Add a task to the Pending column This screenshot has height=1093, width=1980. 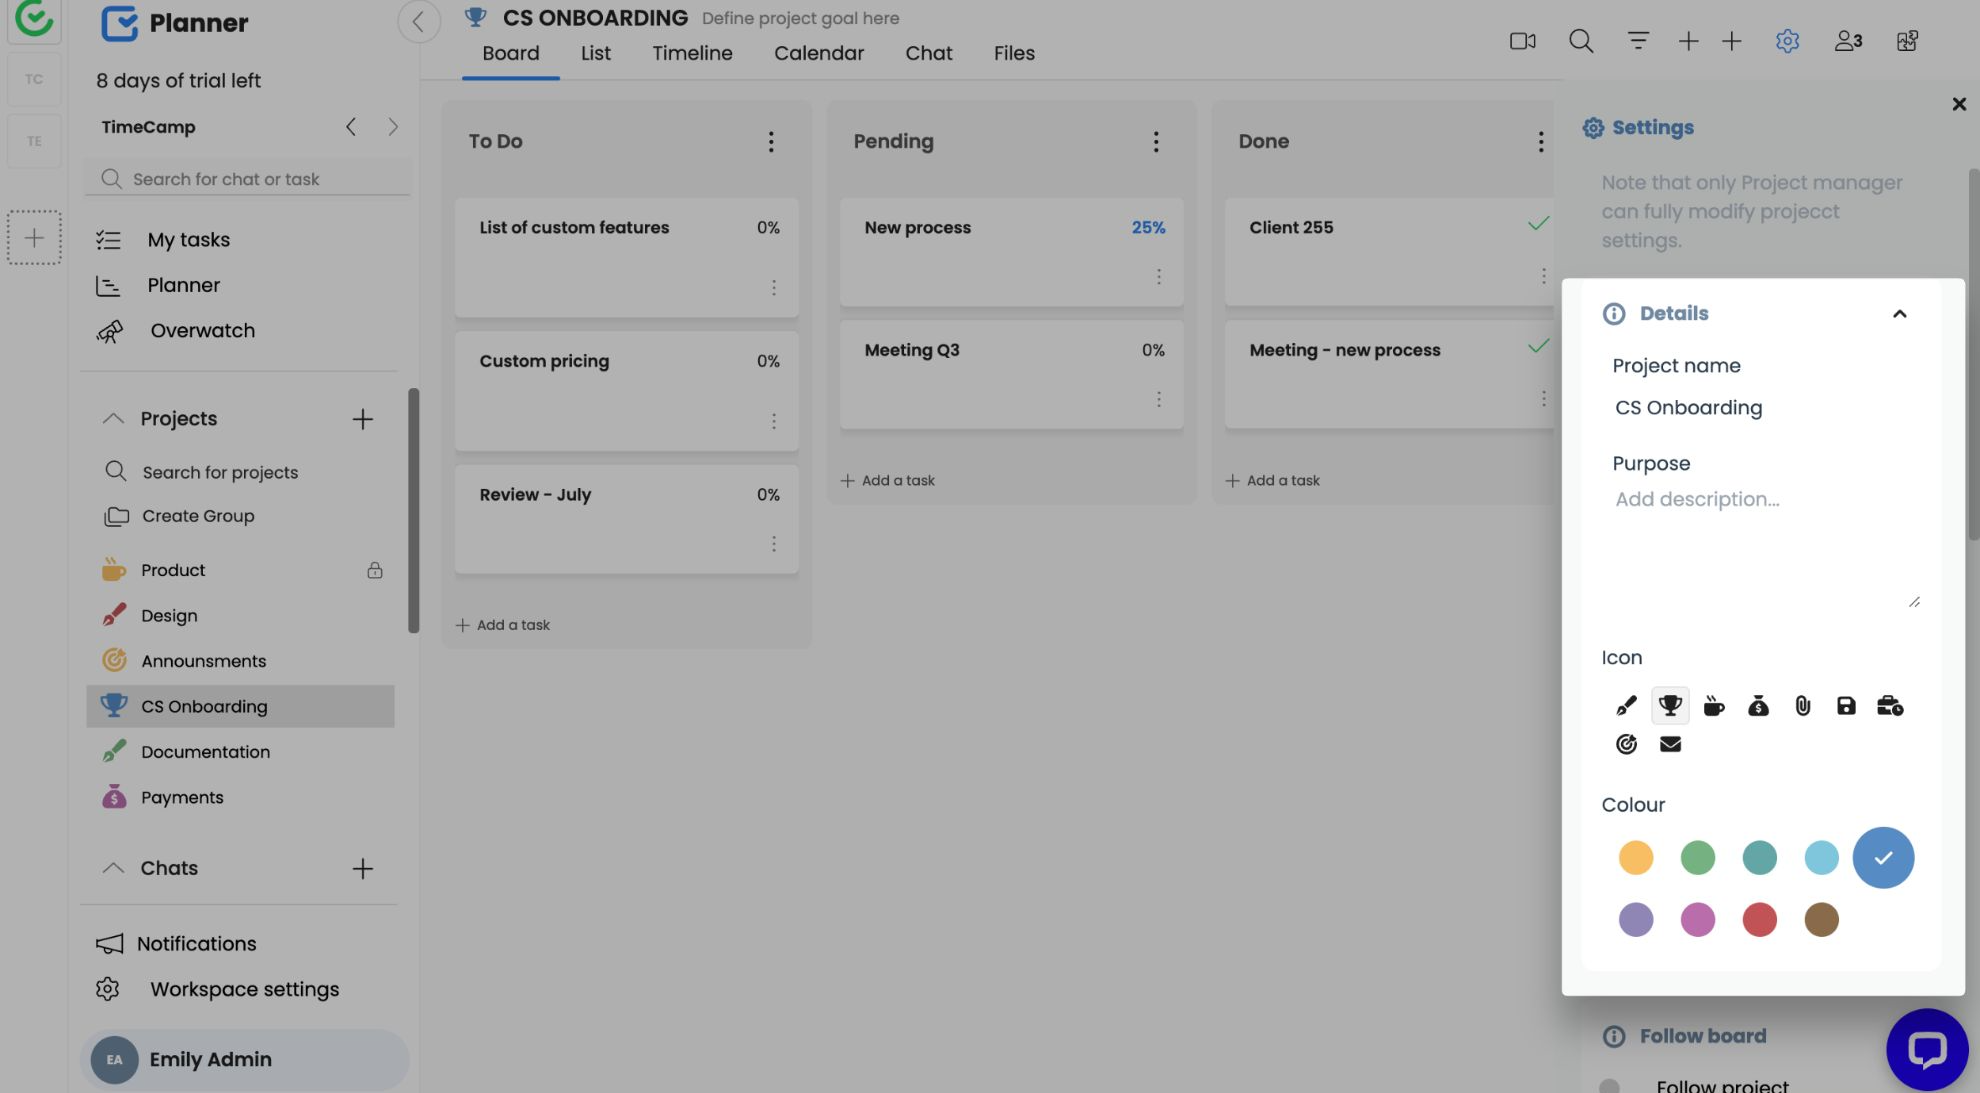888,481
